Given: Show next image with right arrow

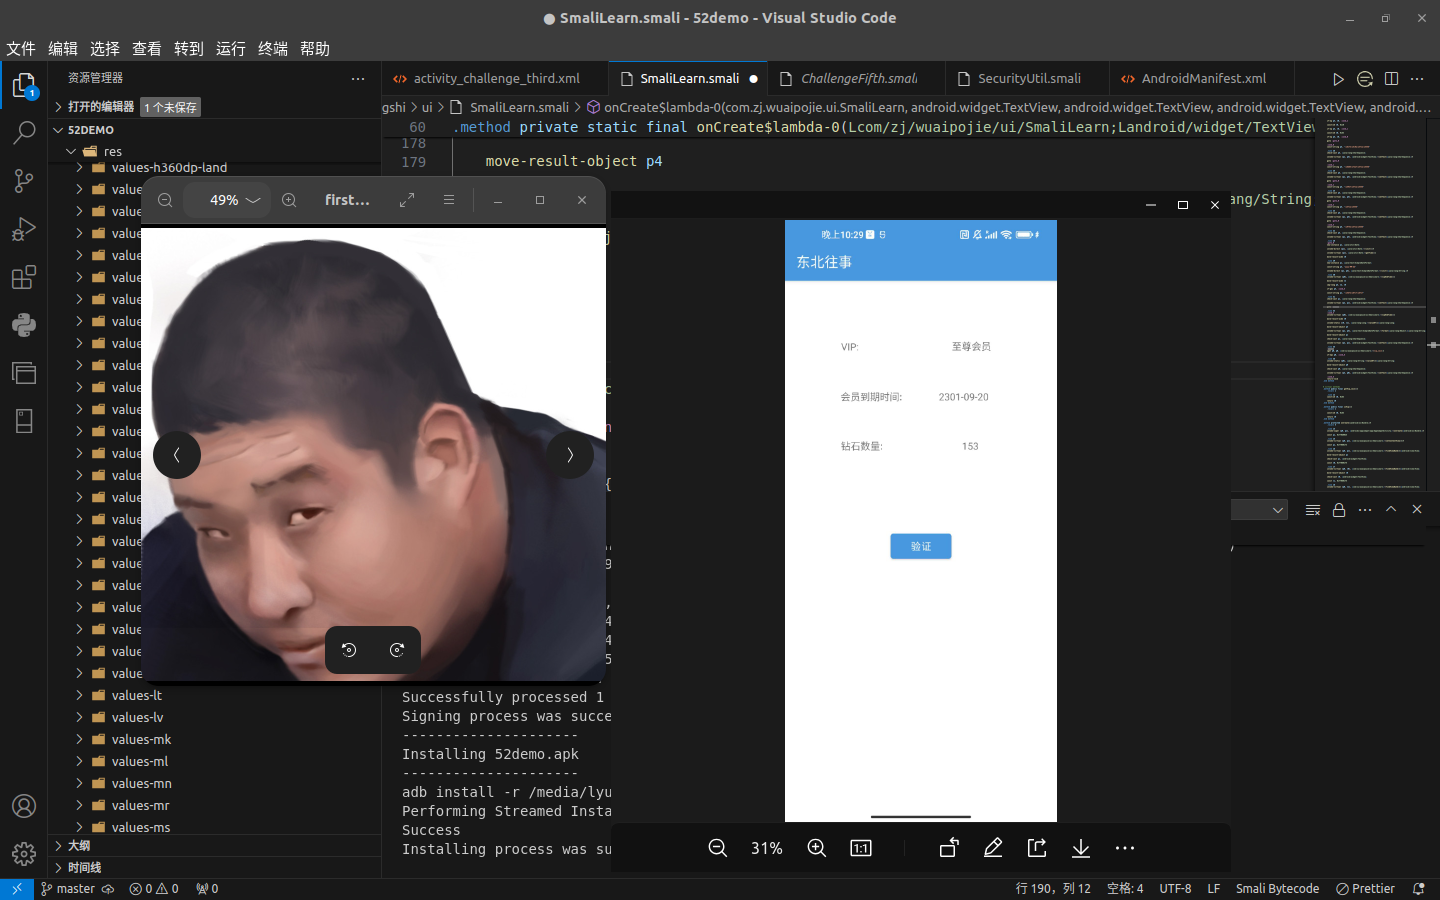Looking at the screenshot, I should (570, 455).
